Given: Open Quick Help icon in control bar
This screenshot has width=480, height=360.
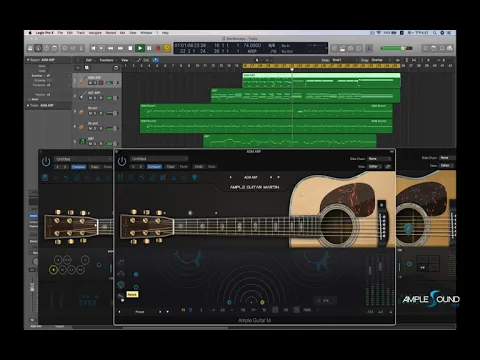Looking at the screenshot, I should [46, 48].
